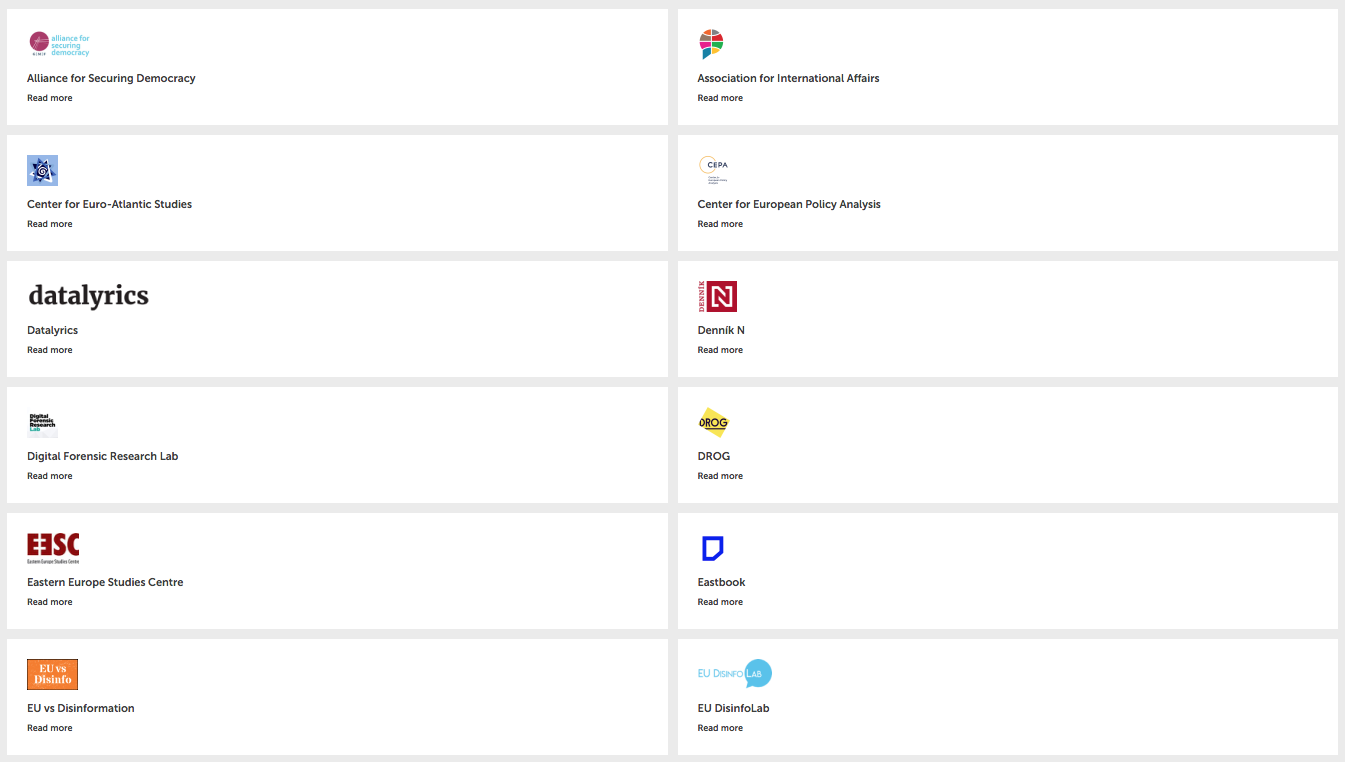Click the blue Eastbook logo
This screenshot has height=762, width=1345.
click(x=712, y=548)
